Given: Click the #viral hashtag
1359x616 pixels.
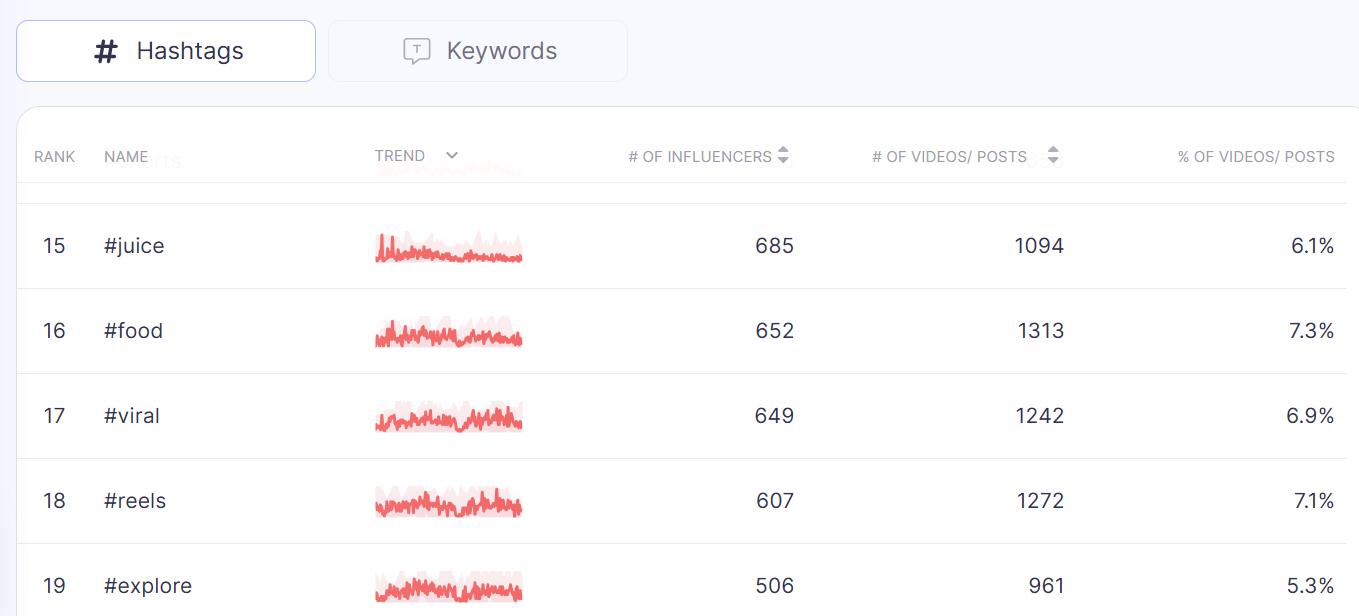Looking at the screenshot, I should pos(132,416).
